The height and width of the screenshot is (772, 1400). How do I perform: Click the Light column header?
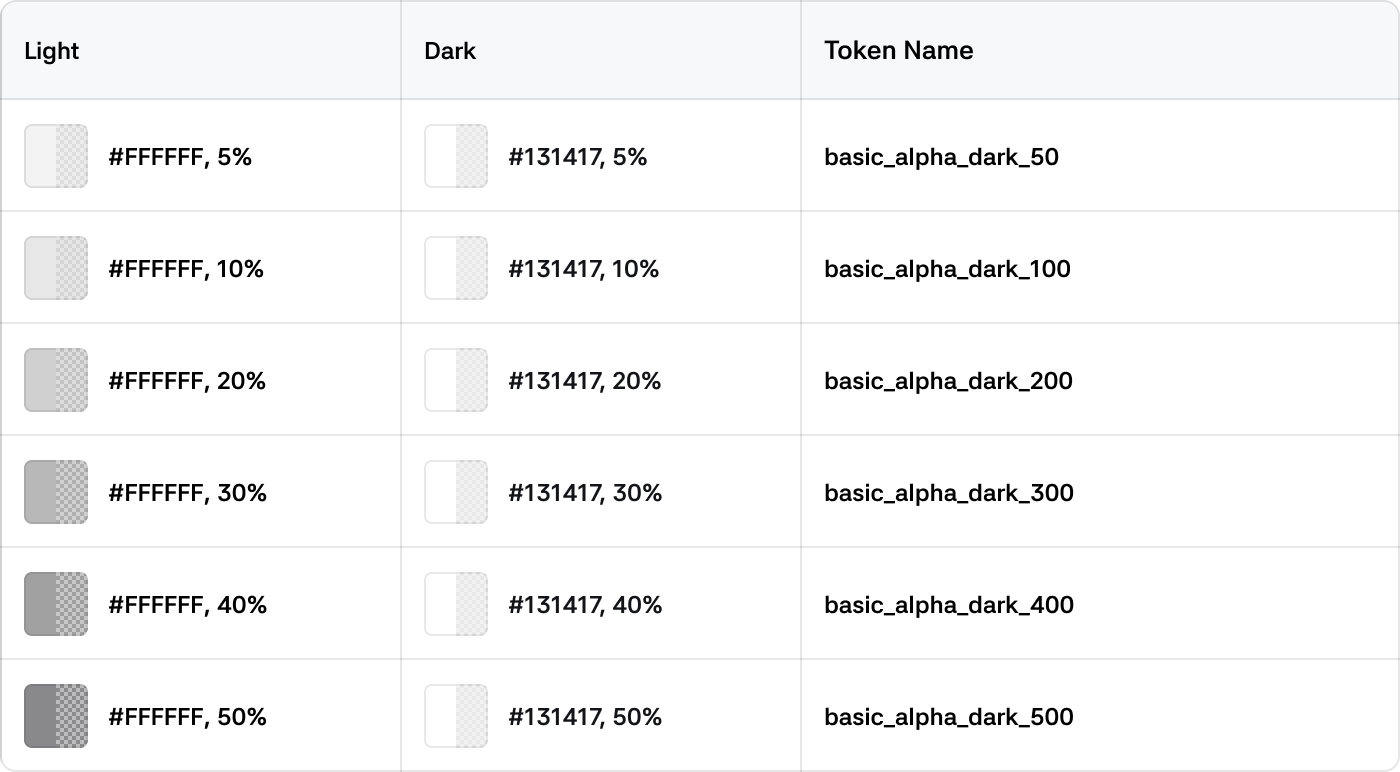(52, 51)
